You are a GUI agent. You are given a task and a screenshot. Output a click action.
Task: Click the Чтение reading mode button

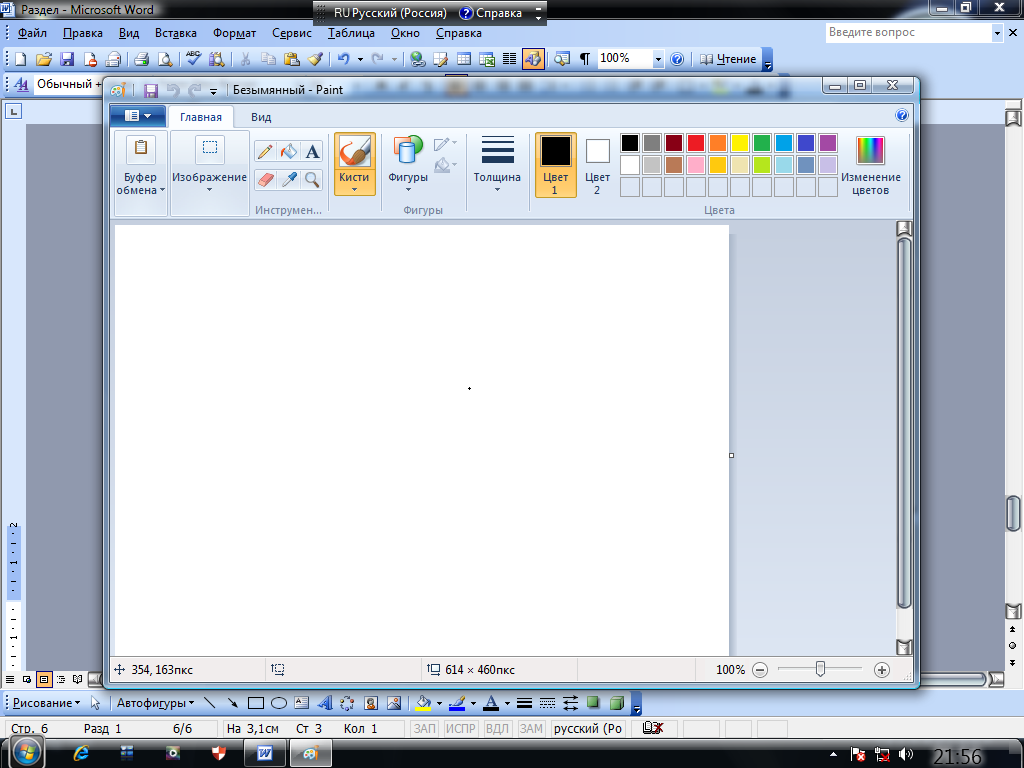(x=728, y=59)
